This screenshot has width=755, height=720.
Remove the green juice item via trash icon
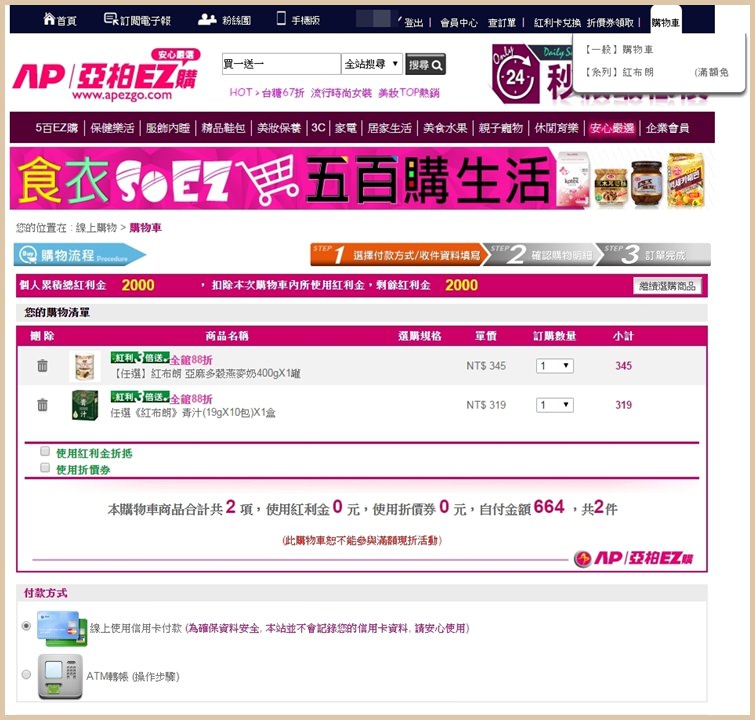[x=42, y=405]
